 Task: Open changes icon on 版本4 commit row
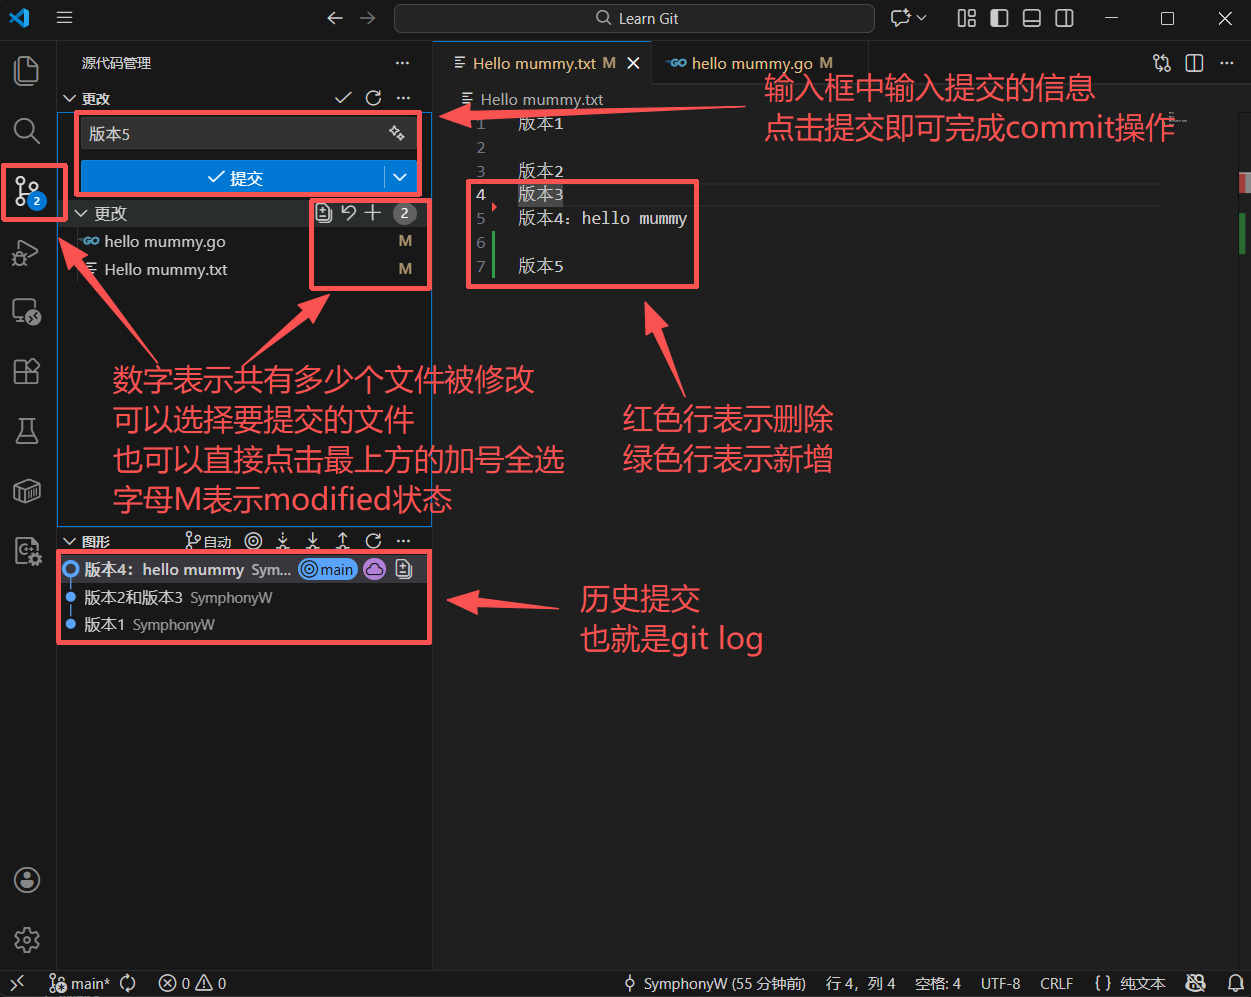coord(403,569)
